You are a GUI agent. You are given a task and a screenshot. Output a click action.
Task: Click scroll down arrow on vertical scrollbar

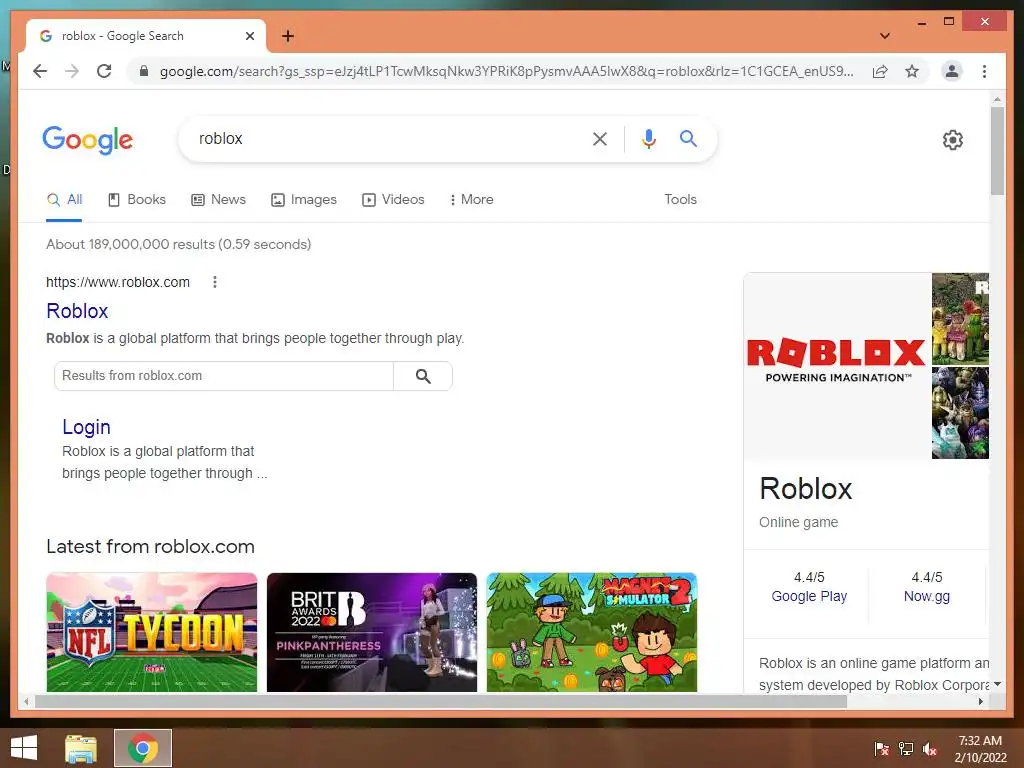coord(997,684)
